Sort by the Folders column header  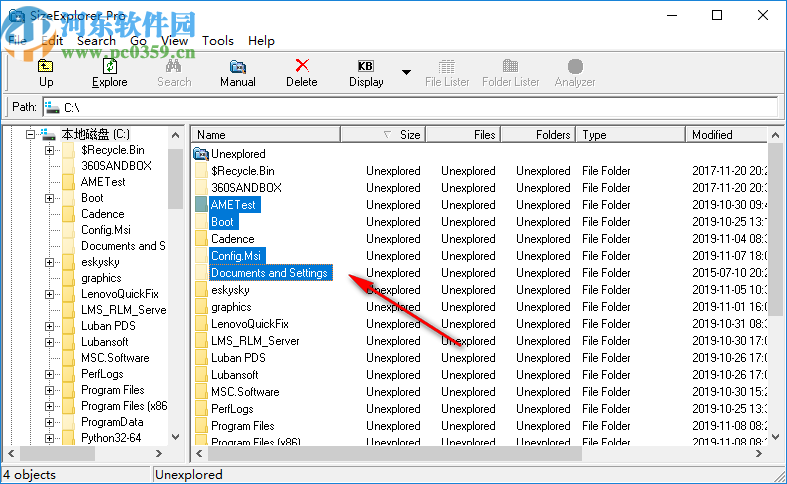tap(538, 135)
